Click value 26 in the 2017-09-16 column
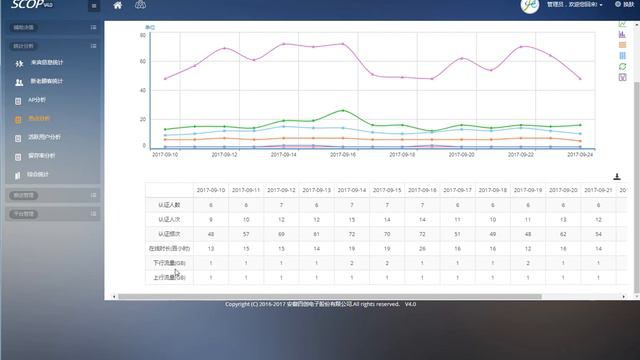The width and height of the screenshot is (640, 360). [422, 249]
